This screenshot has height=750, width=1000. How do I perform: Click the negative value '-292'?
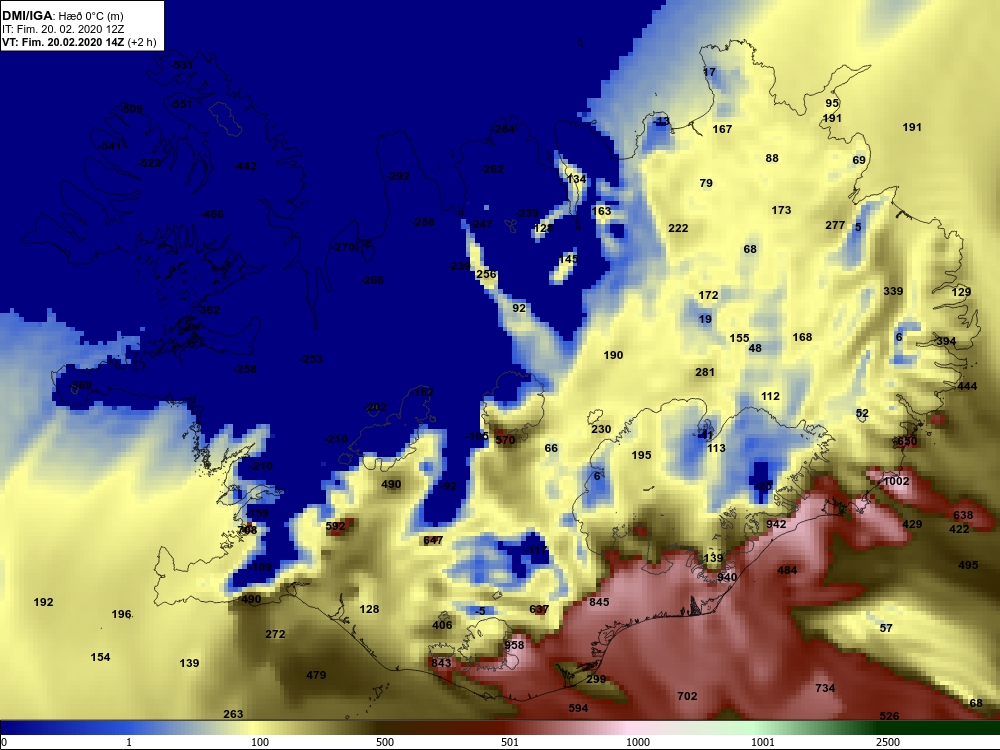(399, 176)
